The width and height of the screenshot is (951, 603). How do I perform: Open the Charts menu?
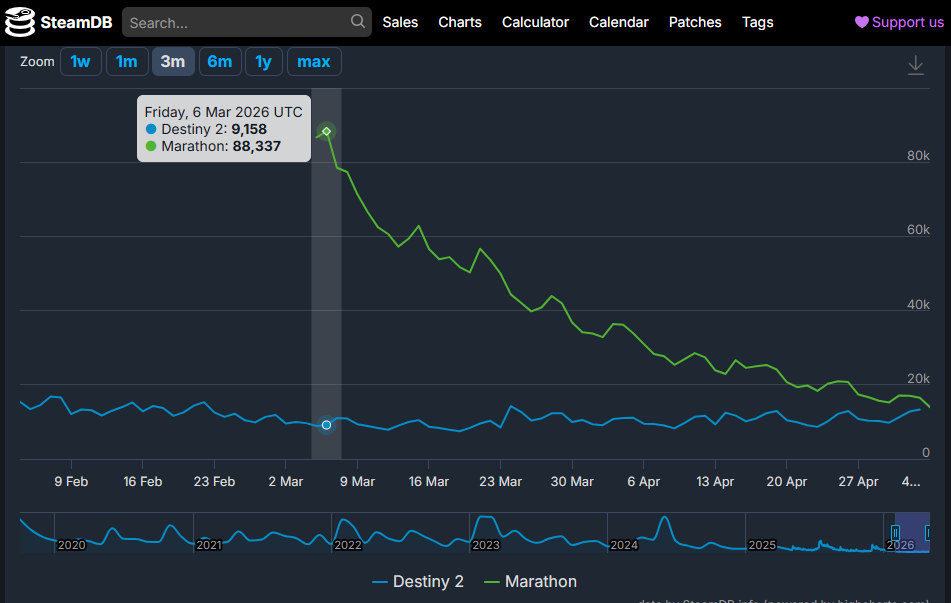tap(460, 22)
